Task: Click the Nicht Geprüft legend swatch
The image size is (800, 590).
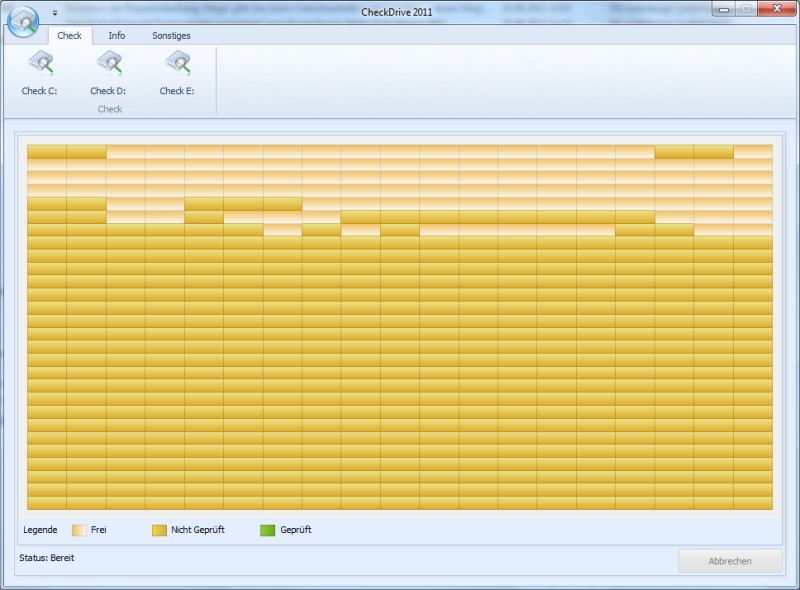Action: pos(159,530)
